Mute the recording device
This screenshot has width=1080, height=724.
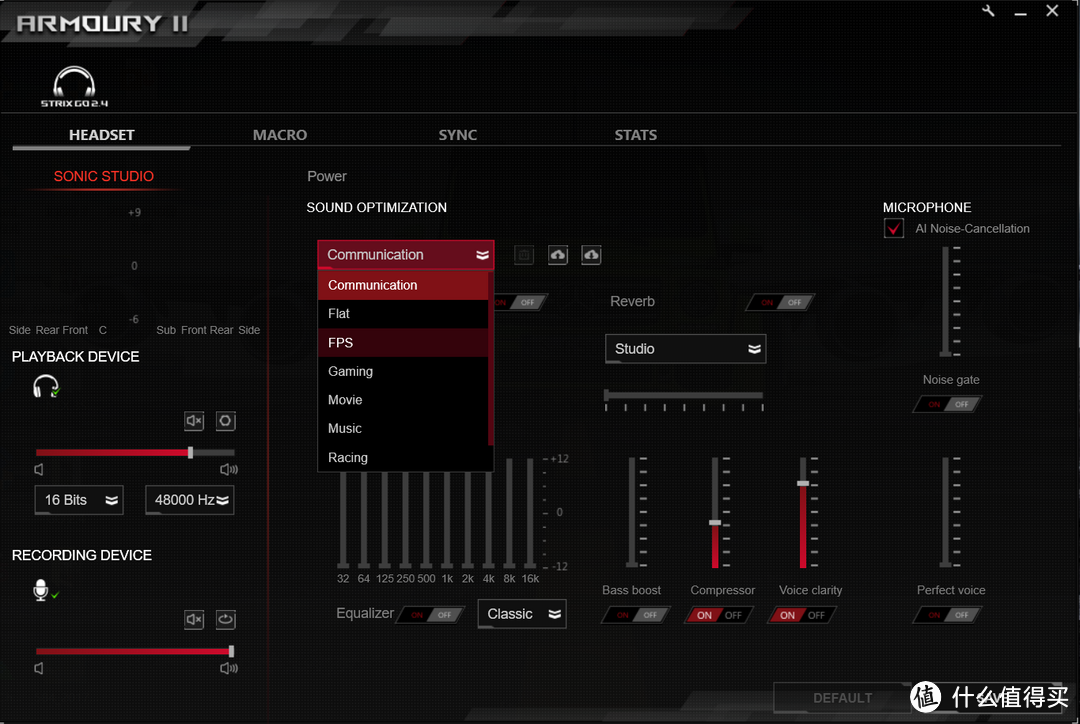194,619
